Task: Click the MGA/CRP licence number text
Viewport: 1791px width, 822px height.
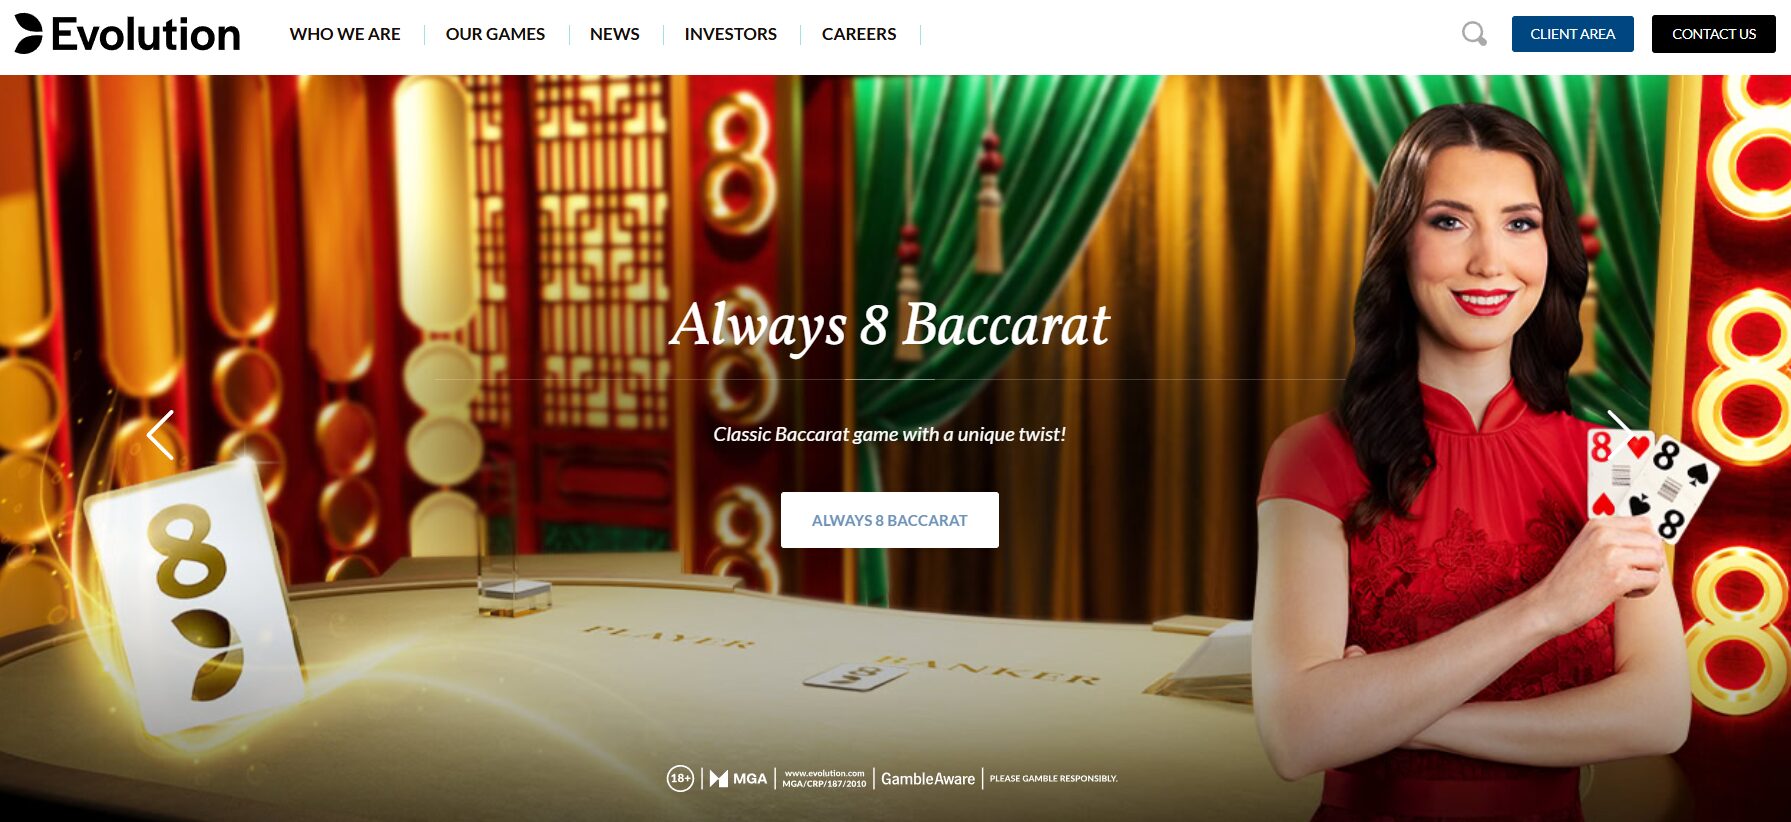Action: [824, 784]
